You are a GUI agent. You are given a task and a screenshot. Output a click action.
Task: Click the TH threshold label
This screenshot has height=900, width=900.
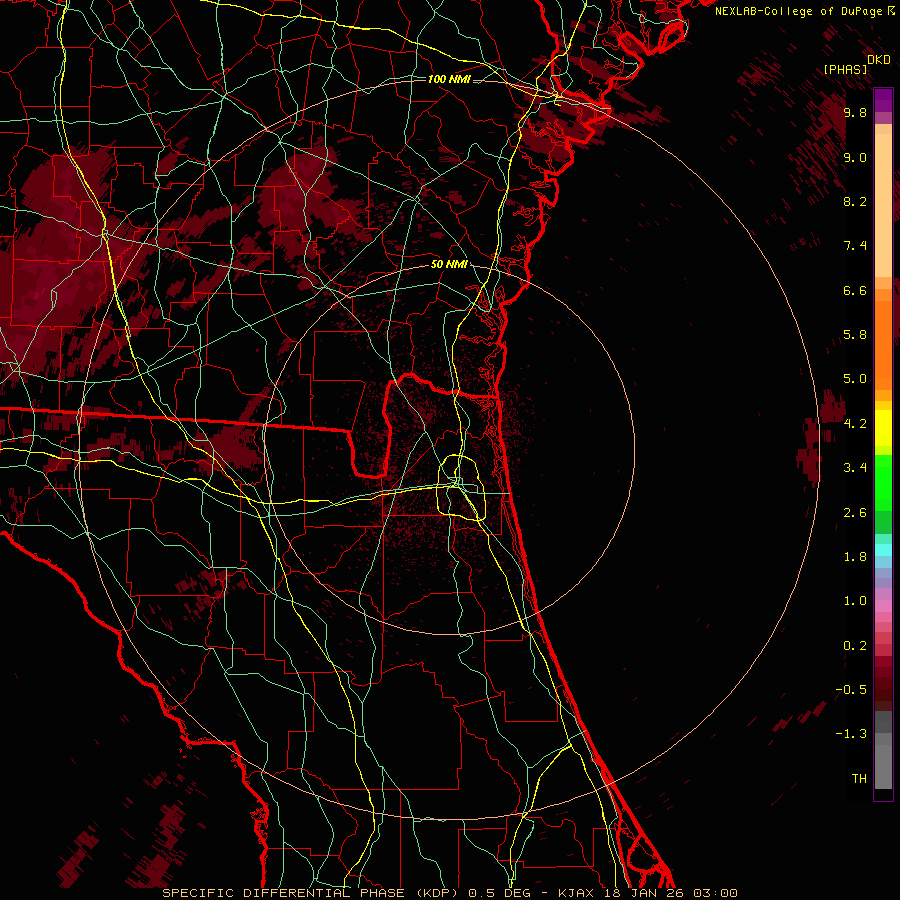(859, 779)
